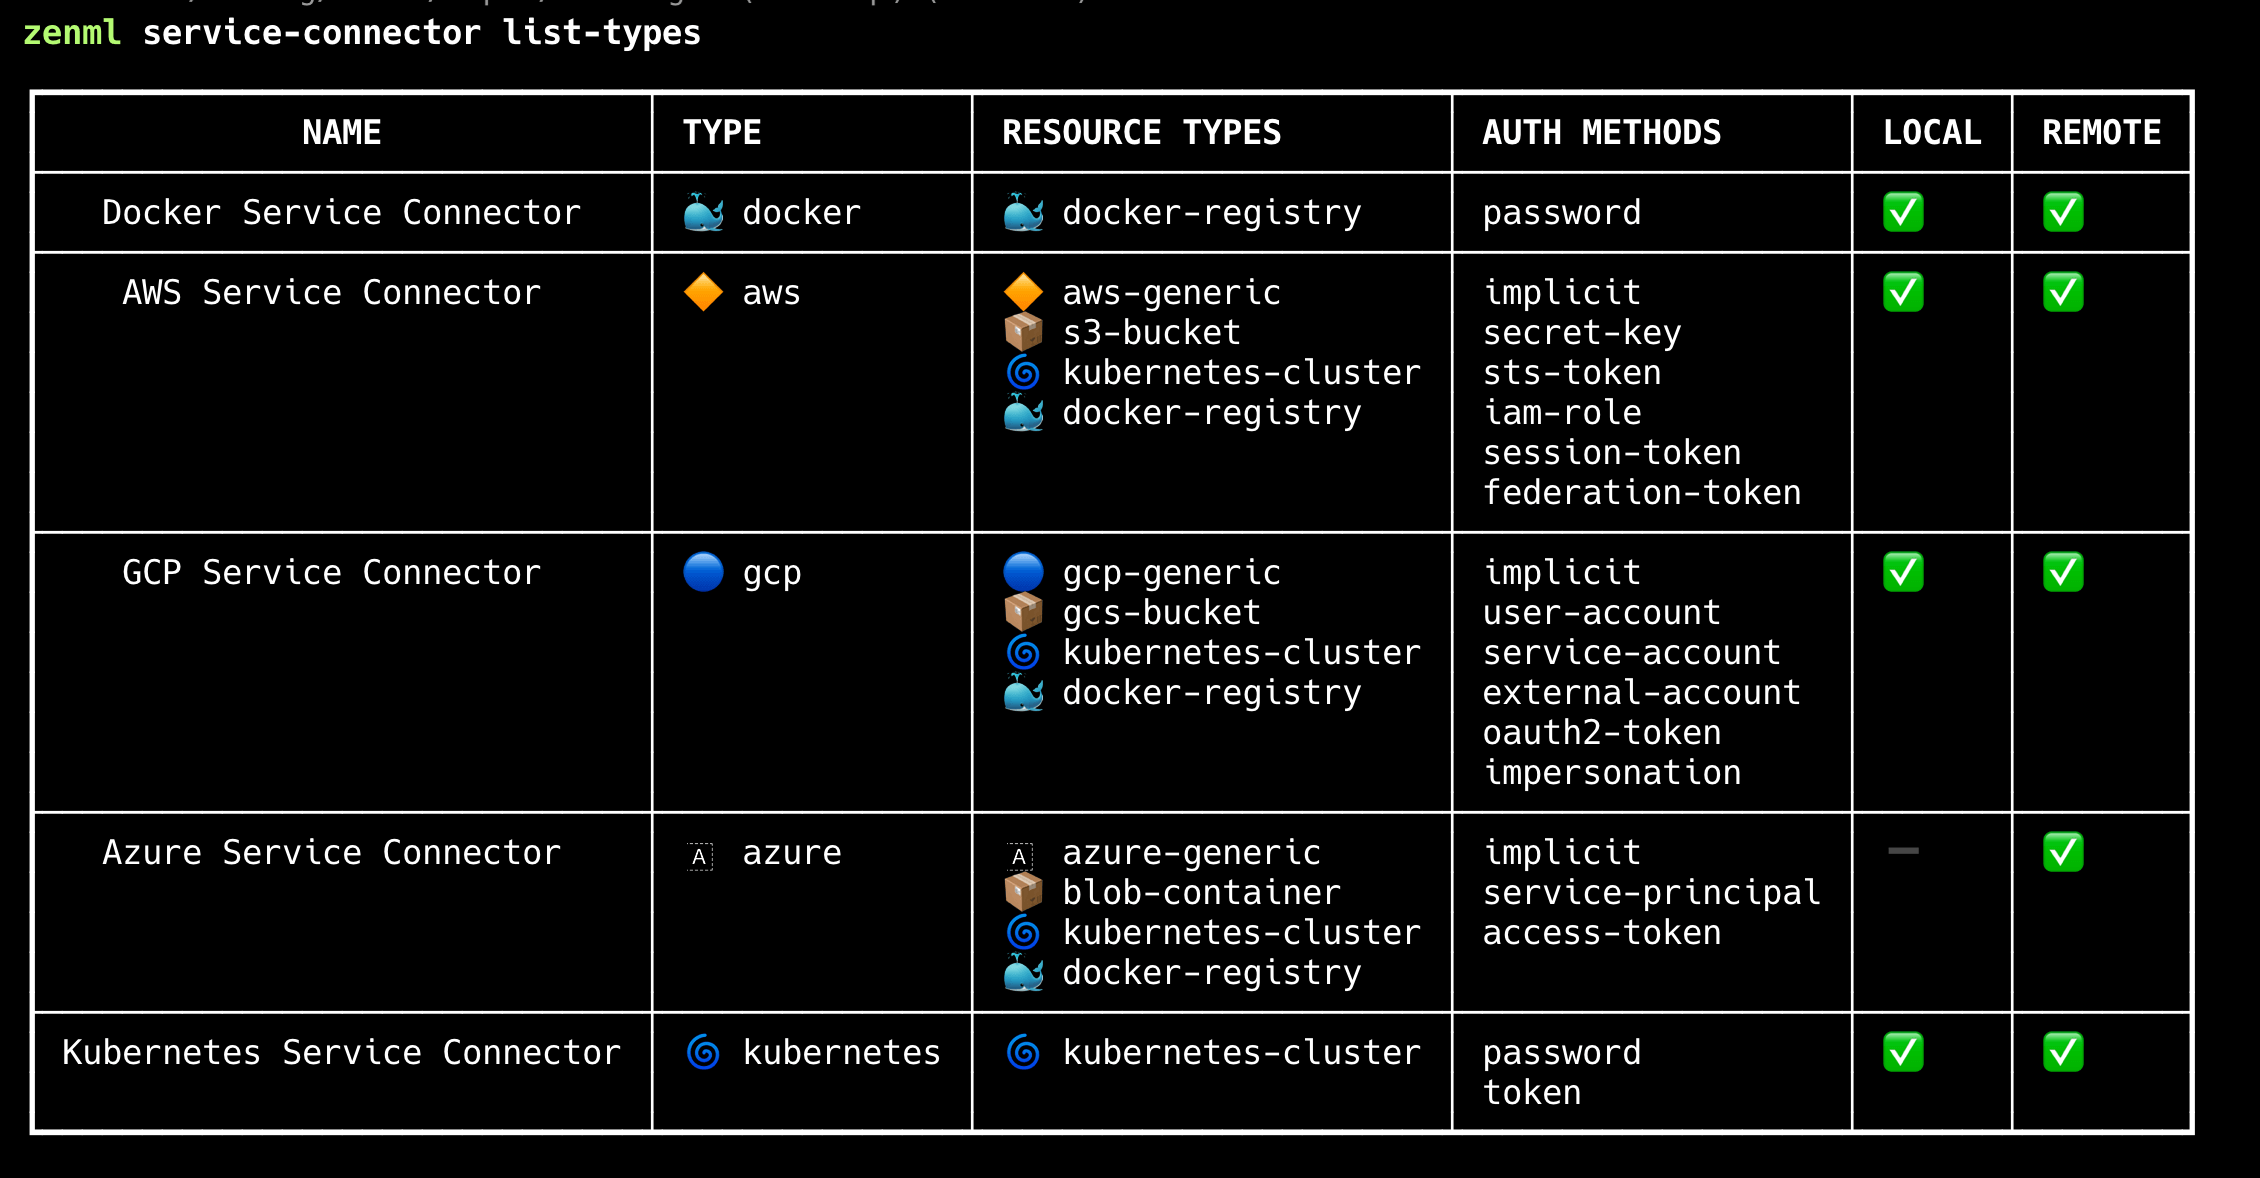Click the NAME column header
This screenshot has height=1178, width=2260.
(342, 132)
